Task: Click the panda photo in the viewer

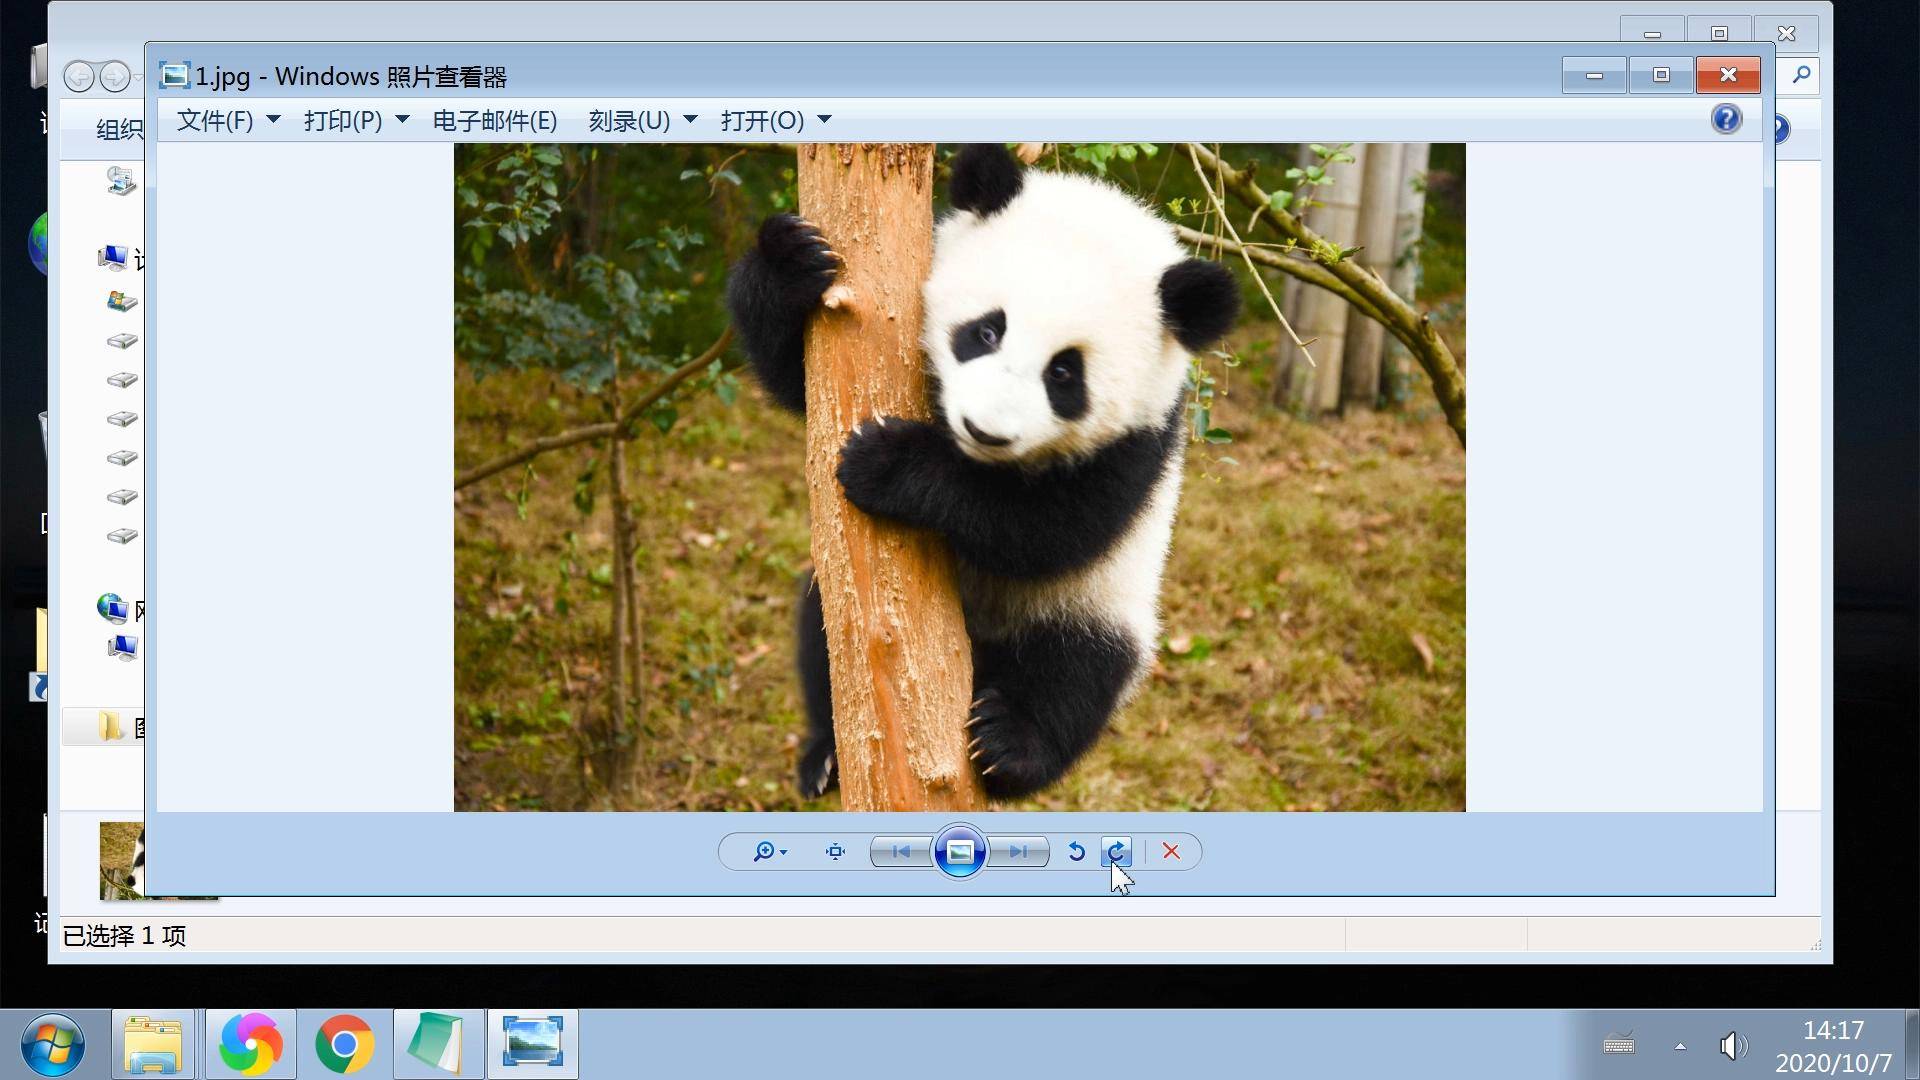Action: [x=959, y=477]
